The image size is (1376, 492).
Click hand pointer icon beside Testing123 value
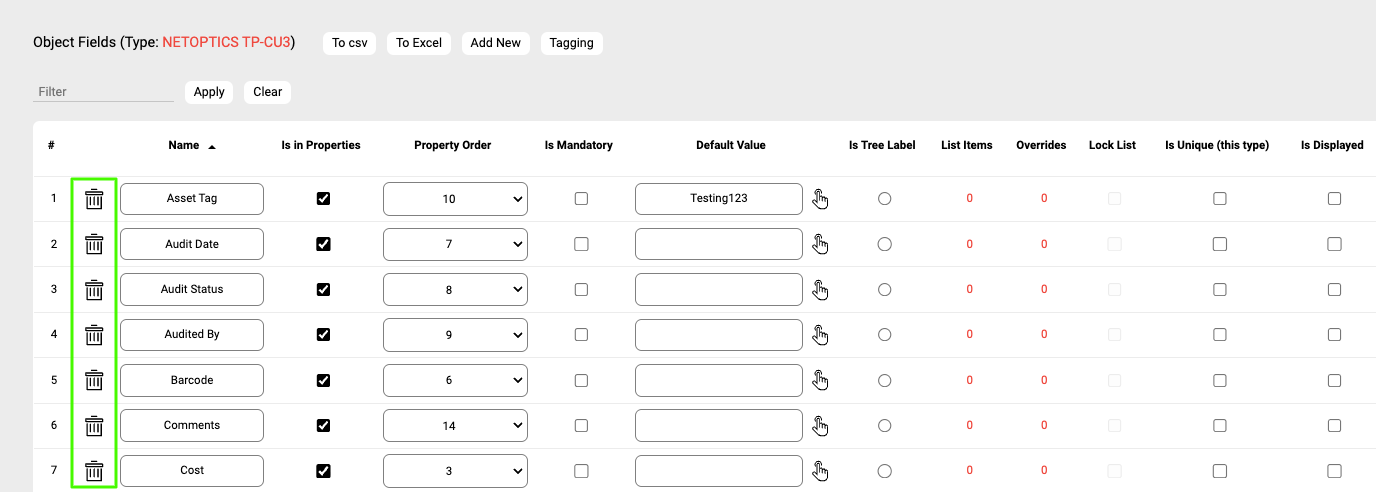(x=821, y=199)
